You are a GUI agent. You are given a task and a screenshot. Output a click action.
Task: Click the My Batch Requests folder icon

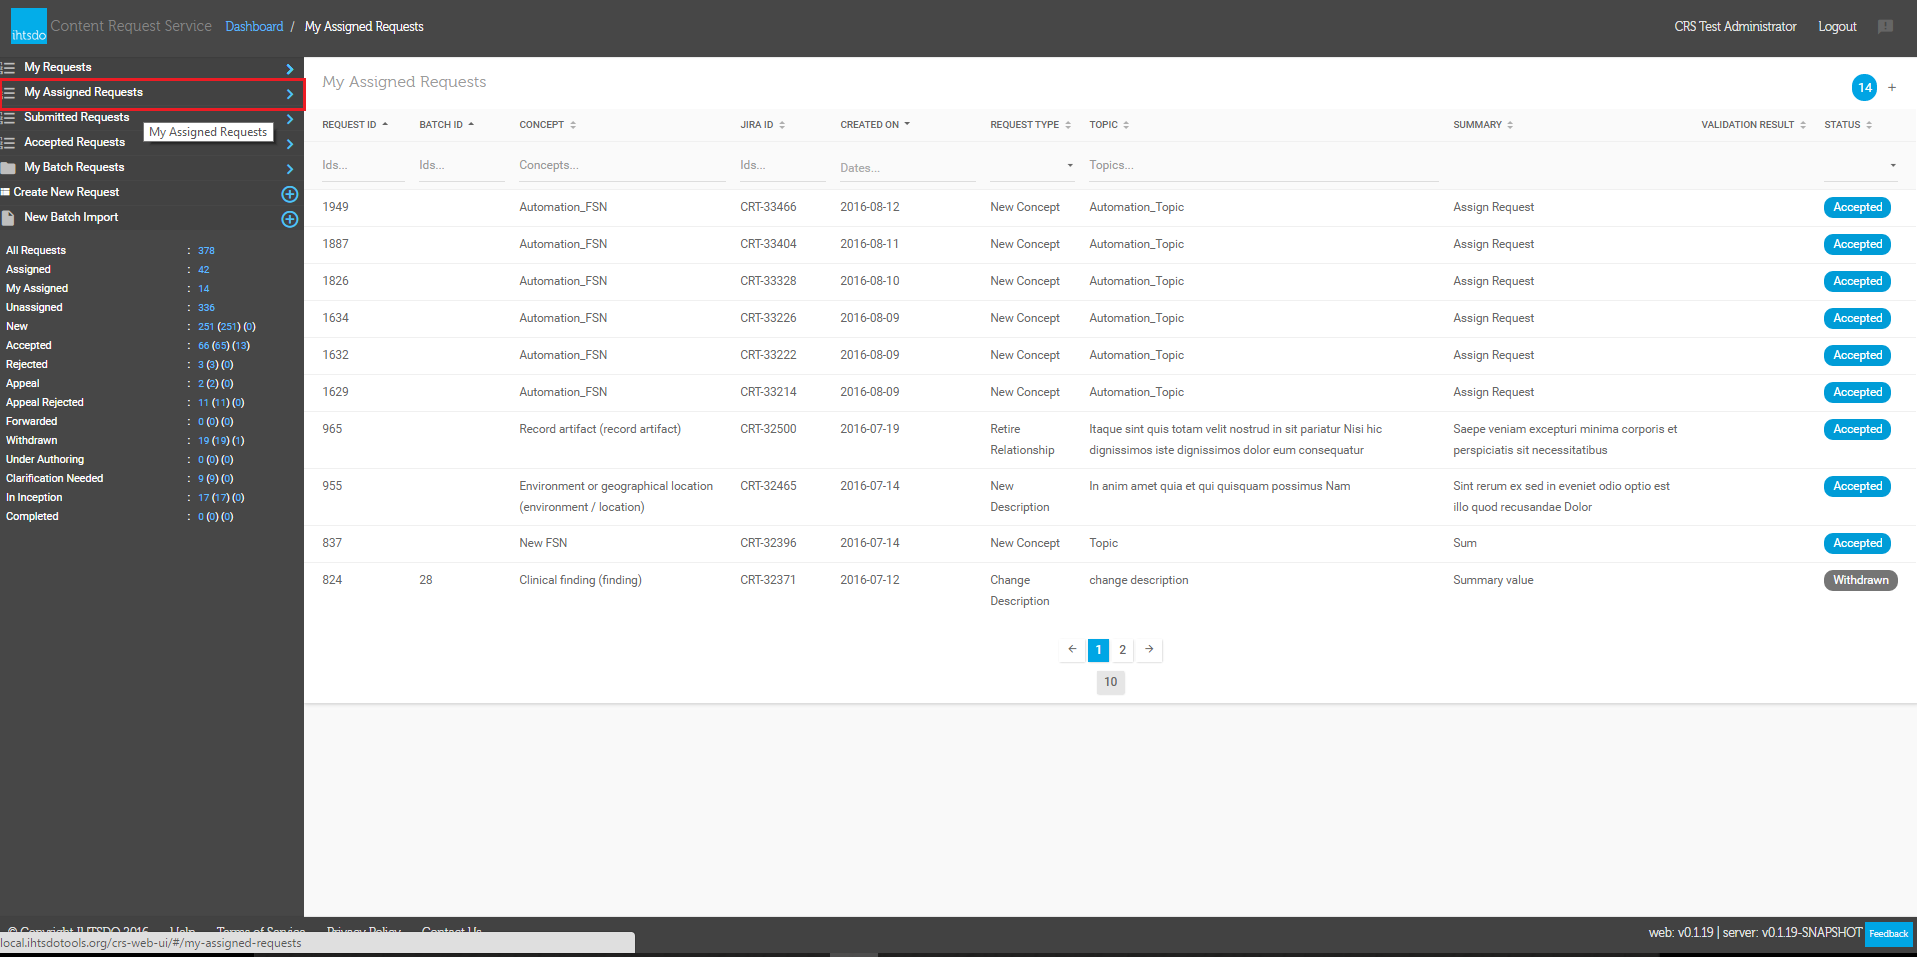9,168
